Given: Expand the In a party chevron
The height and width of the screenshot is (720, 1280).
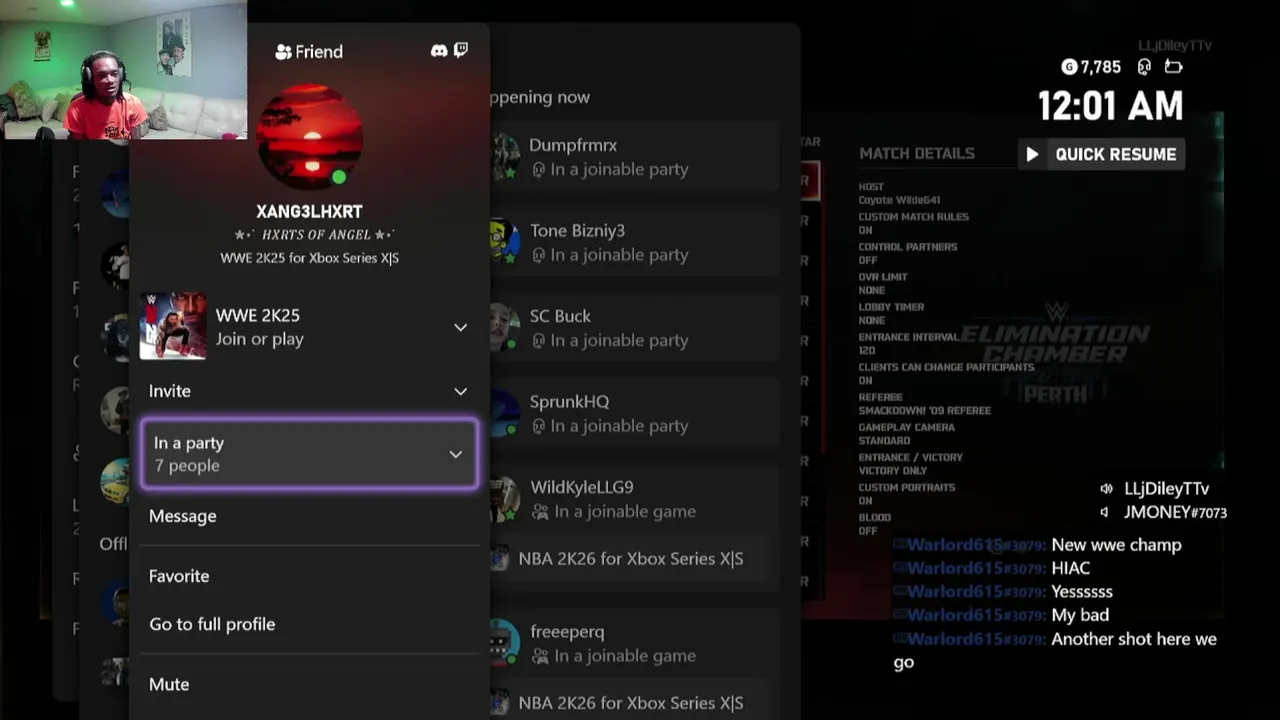Looking at the screenshot, I should tap(455, 454).
